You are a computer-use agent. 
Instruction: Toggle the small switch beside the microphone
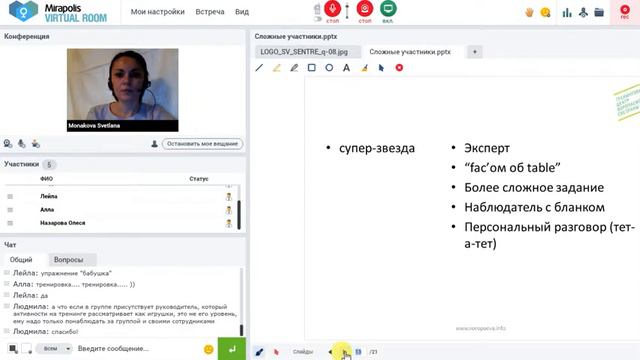pos(317,19)
